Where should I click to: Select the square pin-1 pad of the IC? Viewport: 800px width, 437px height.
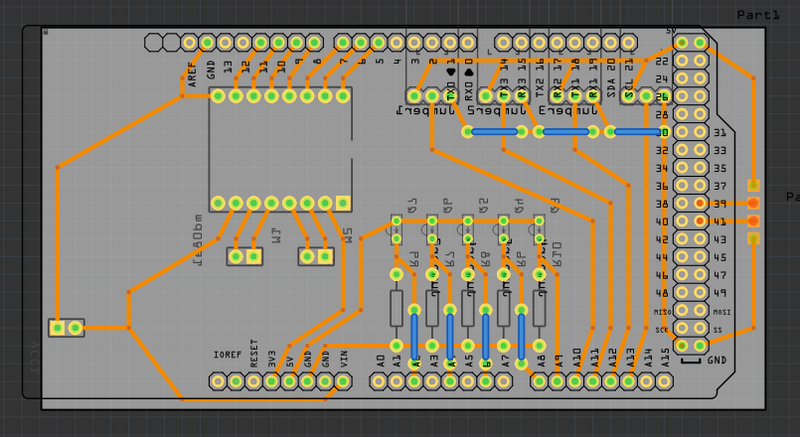click(x=343, y=203)
